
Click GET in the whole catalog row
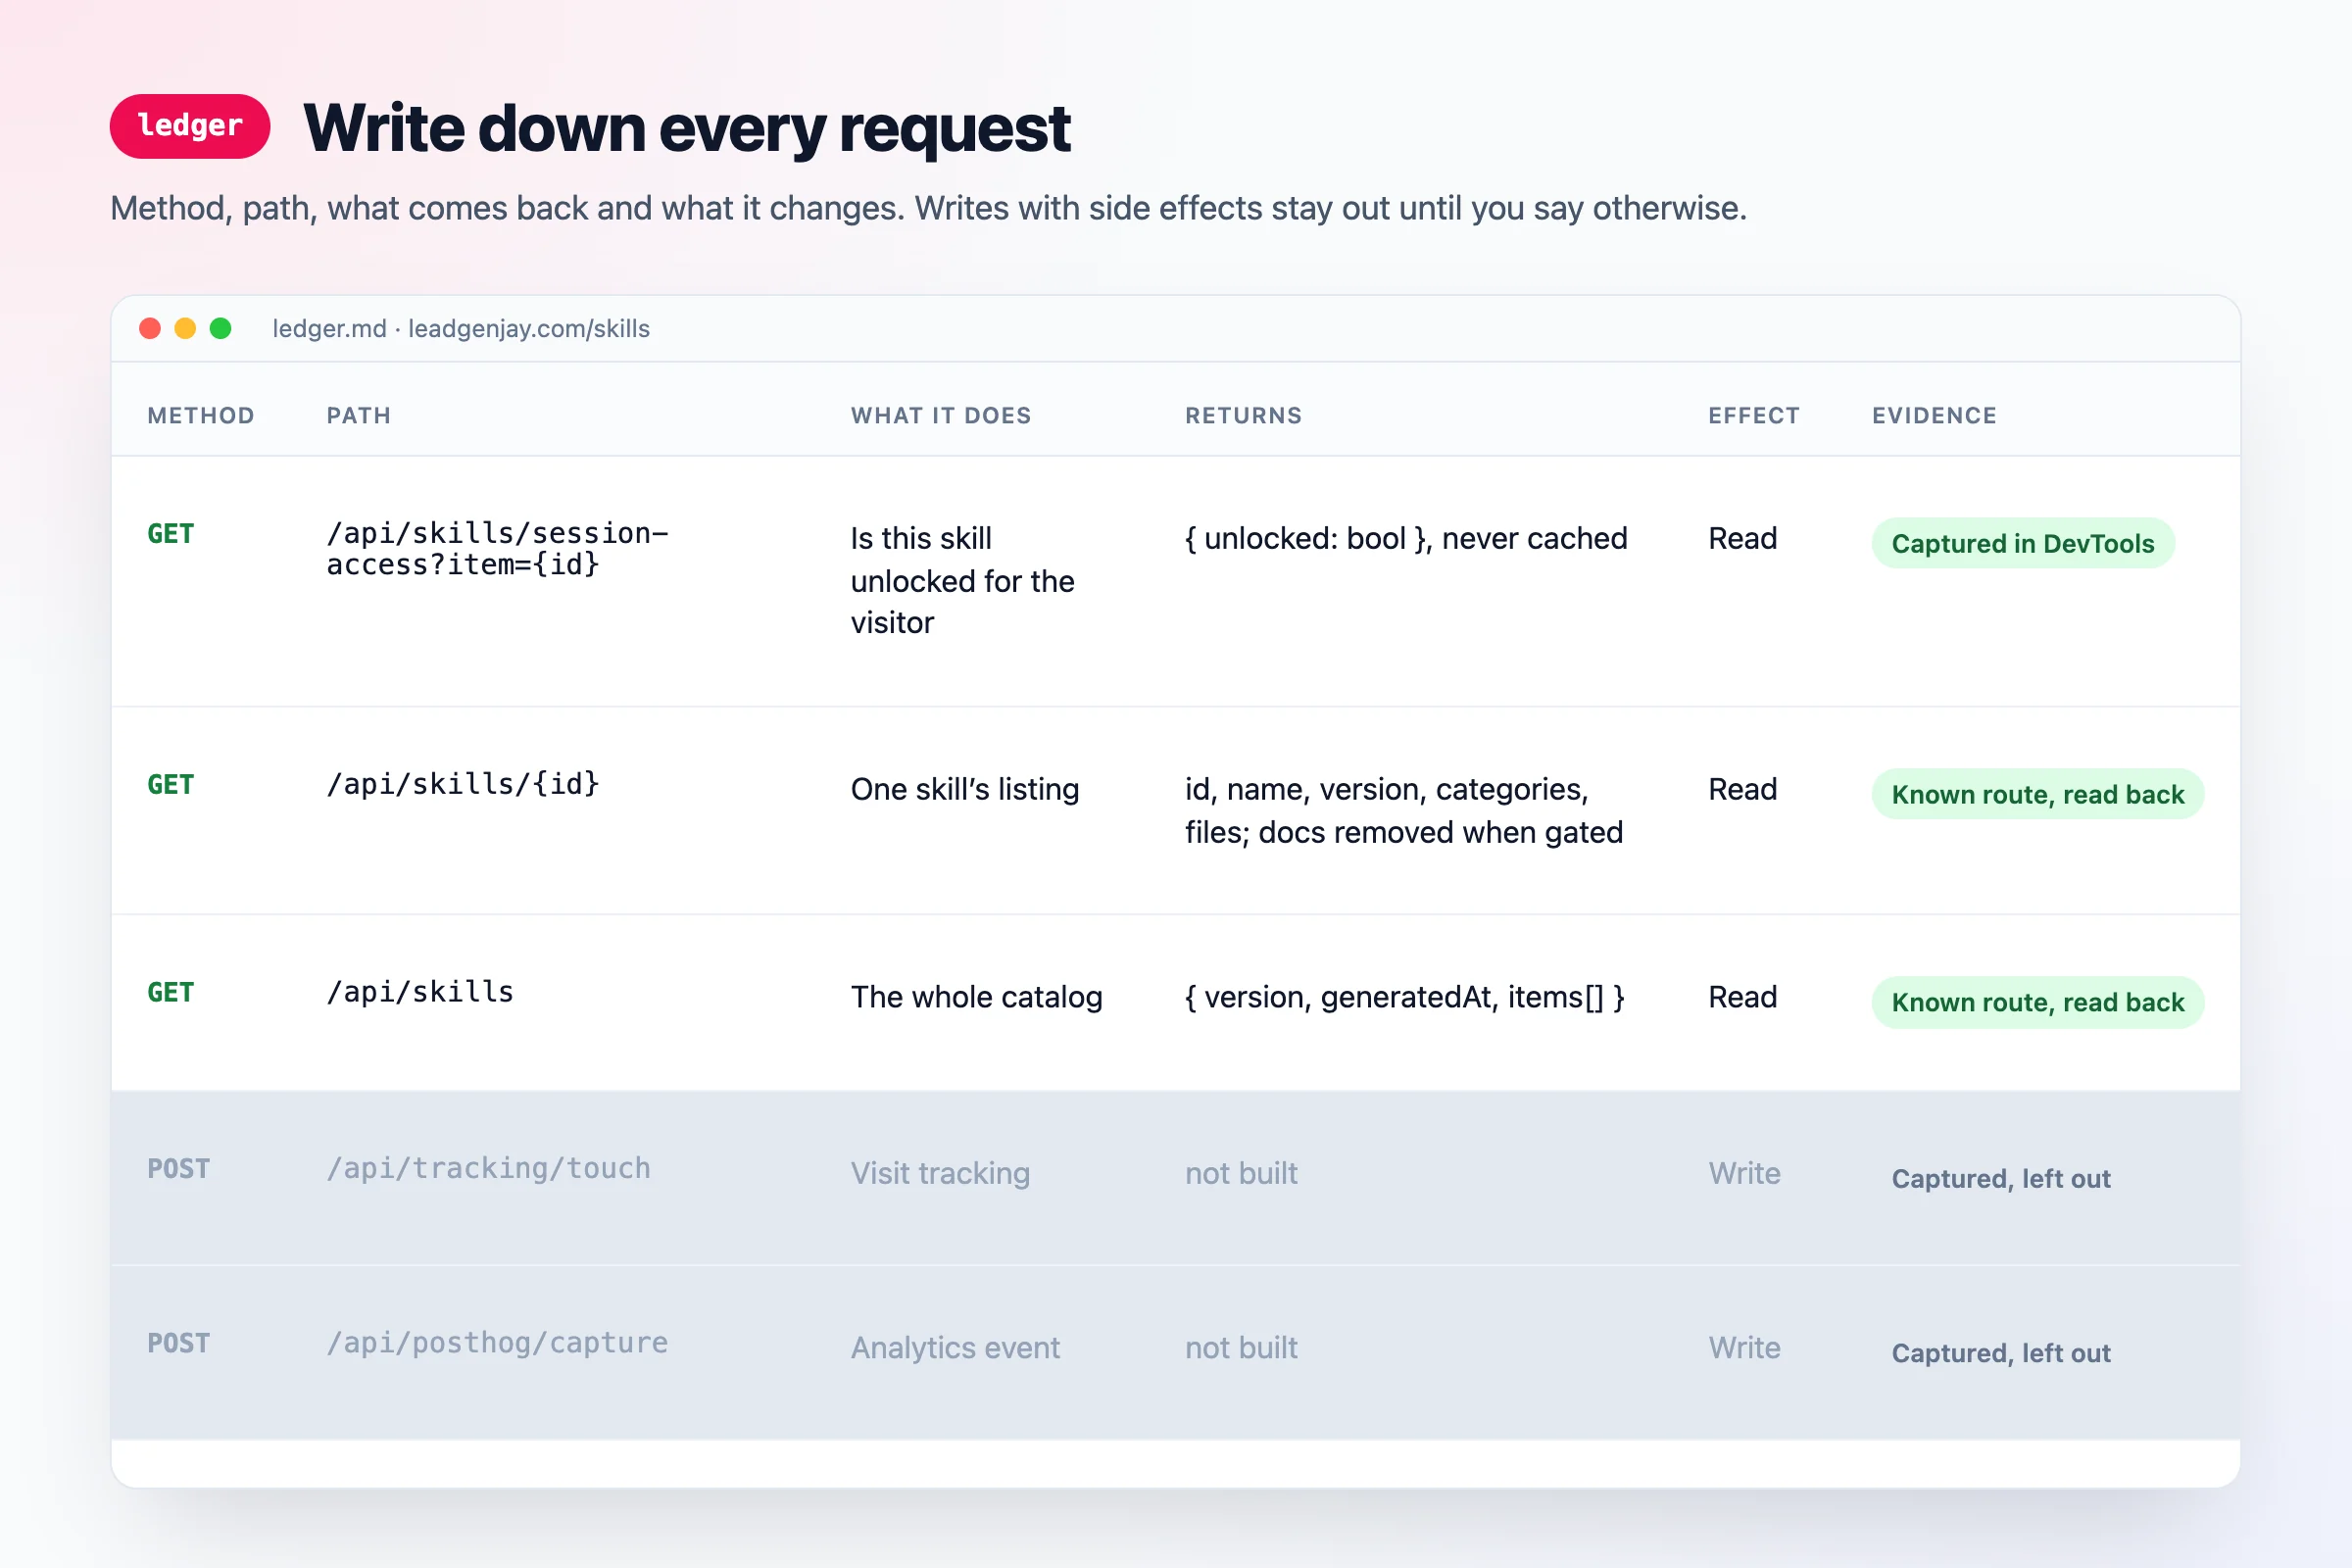[171, 993]
